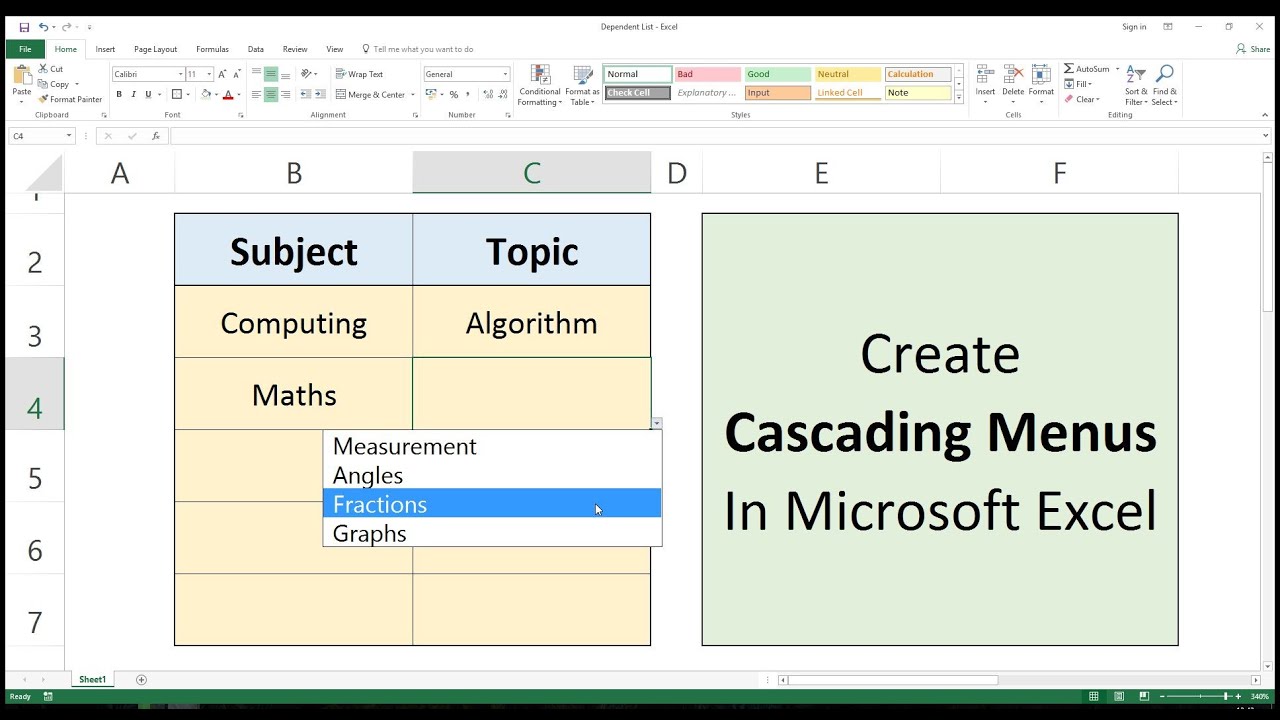Viewport: 1280px width, 720px height.
Task: Switch to the Insert ribbon tab
Action: 105,49
